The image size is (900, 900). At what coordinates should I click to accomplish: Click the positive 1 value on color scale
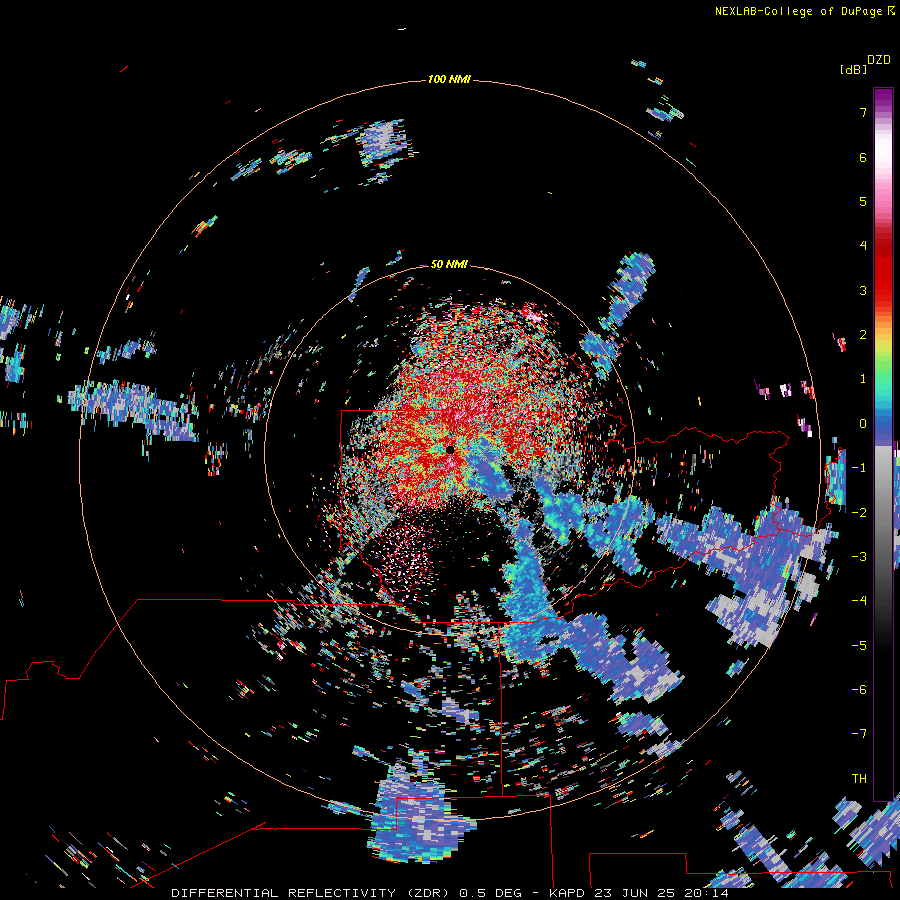click(x=863, y=379)
